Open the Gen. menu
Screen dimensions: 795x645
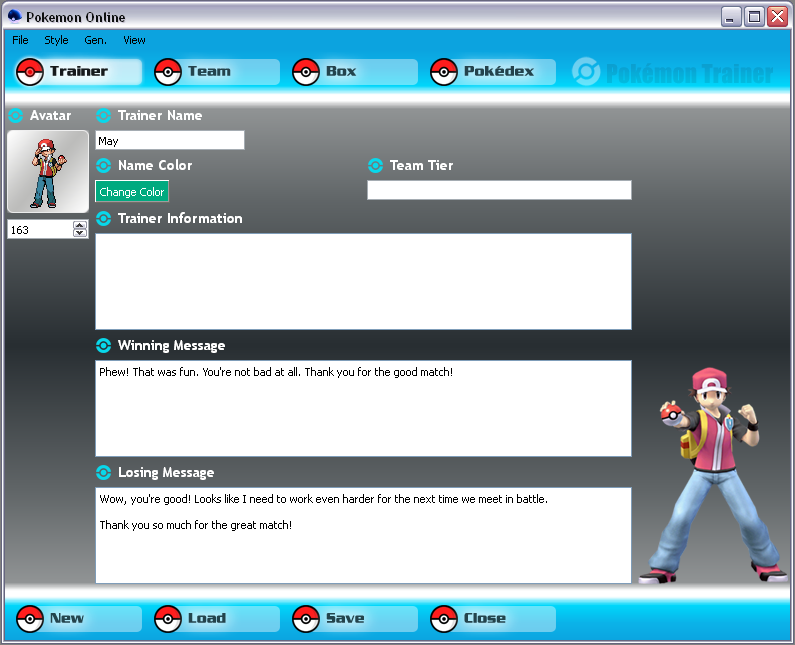(95, 40)
